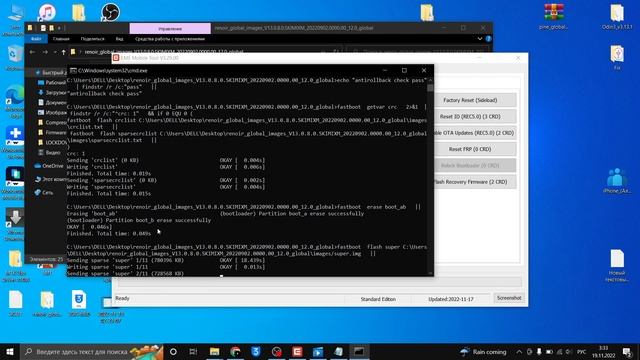Click the taskbar search box
The height and width of the screenshot is (360, 640).
(x=92, y=352)
